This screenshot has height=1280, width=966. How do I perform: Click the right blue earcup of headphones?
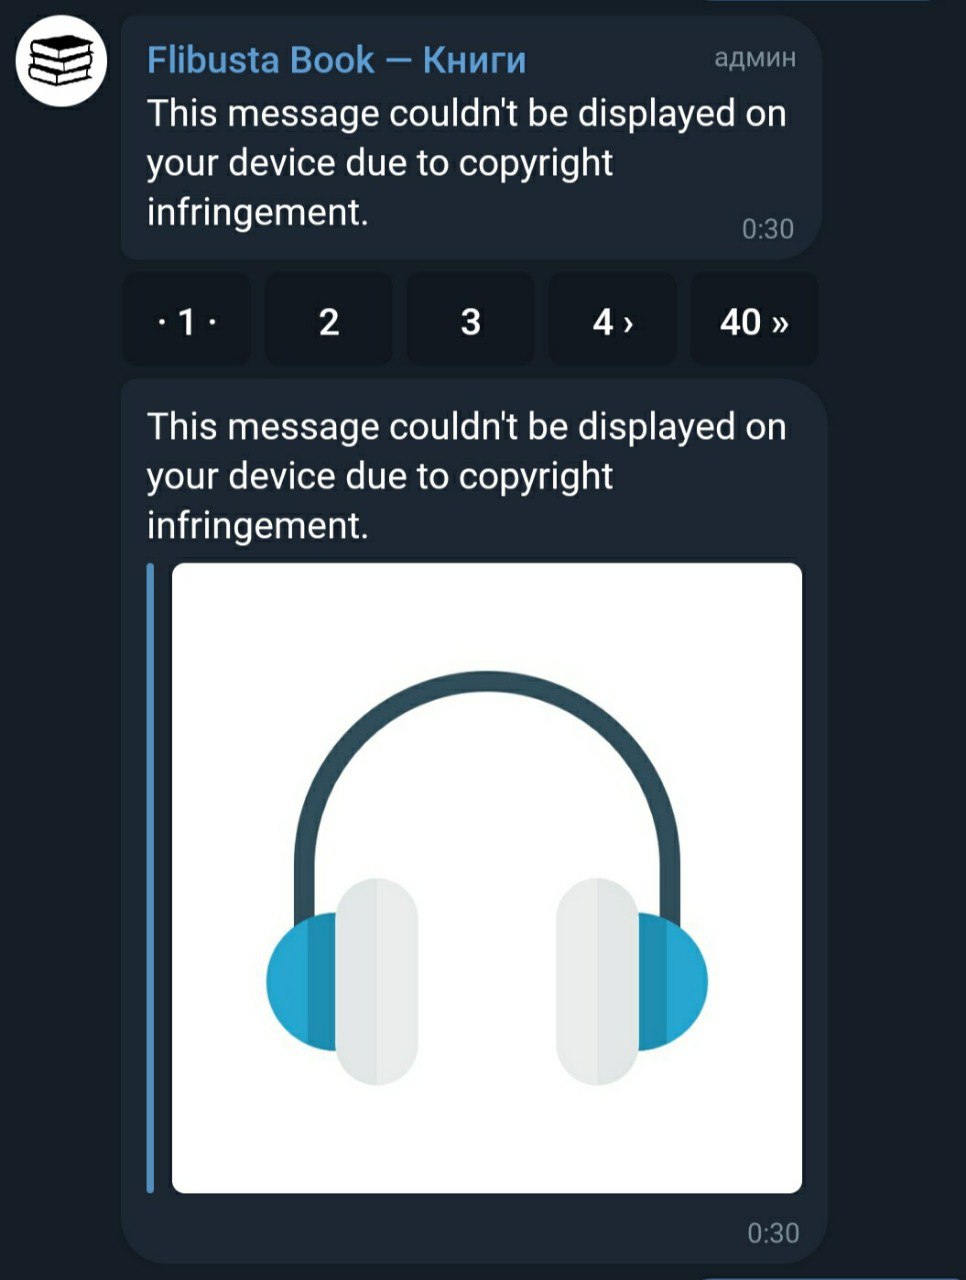tap(672, 981)
